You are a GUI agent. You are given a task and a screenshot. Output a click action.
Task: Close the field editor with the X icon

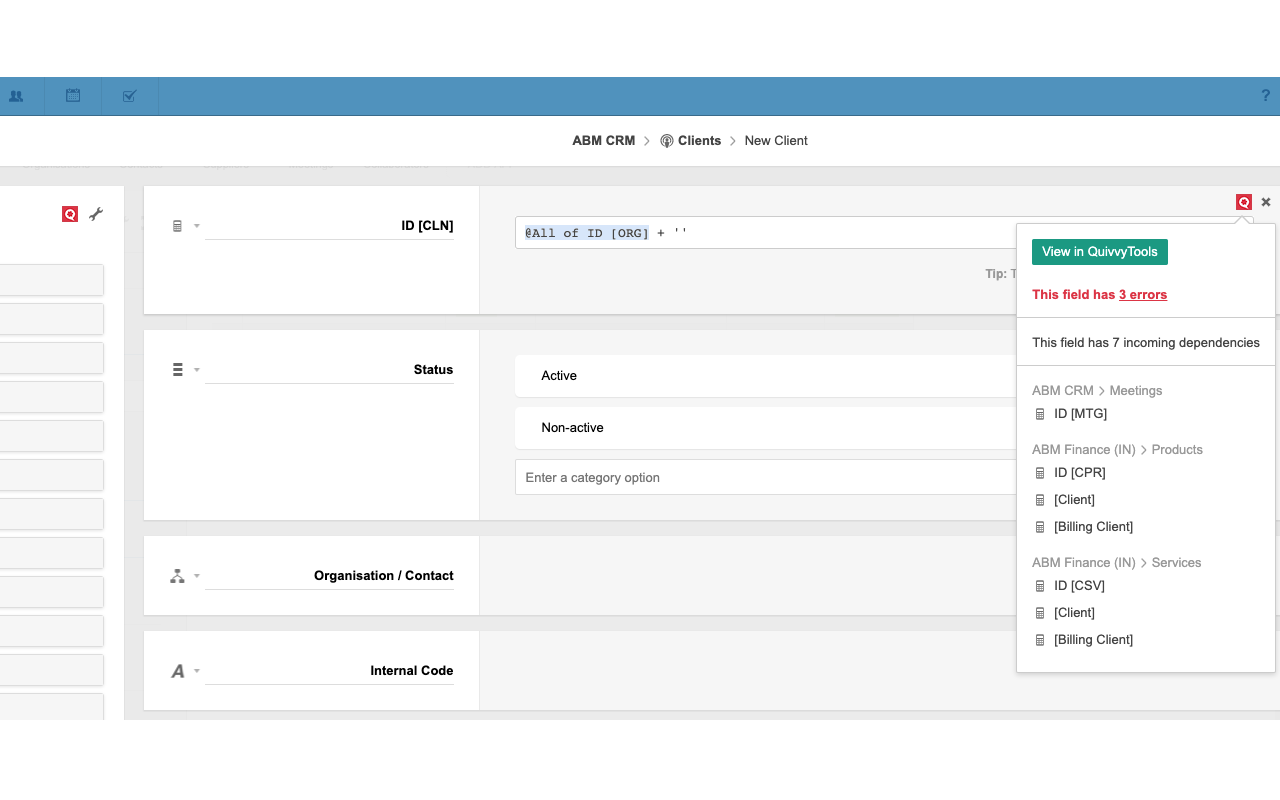coord(1266,202)
